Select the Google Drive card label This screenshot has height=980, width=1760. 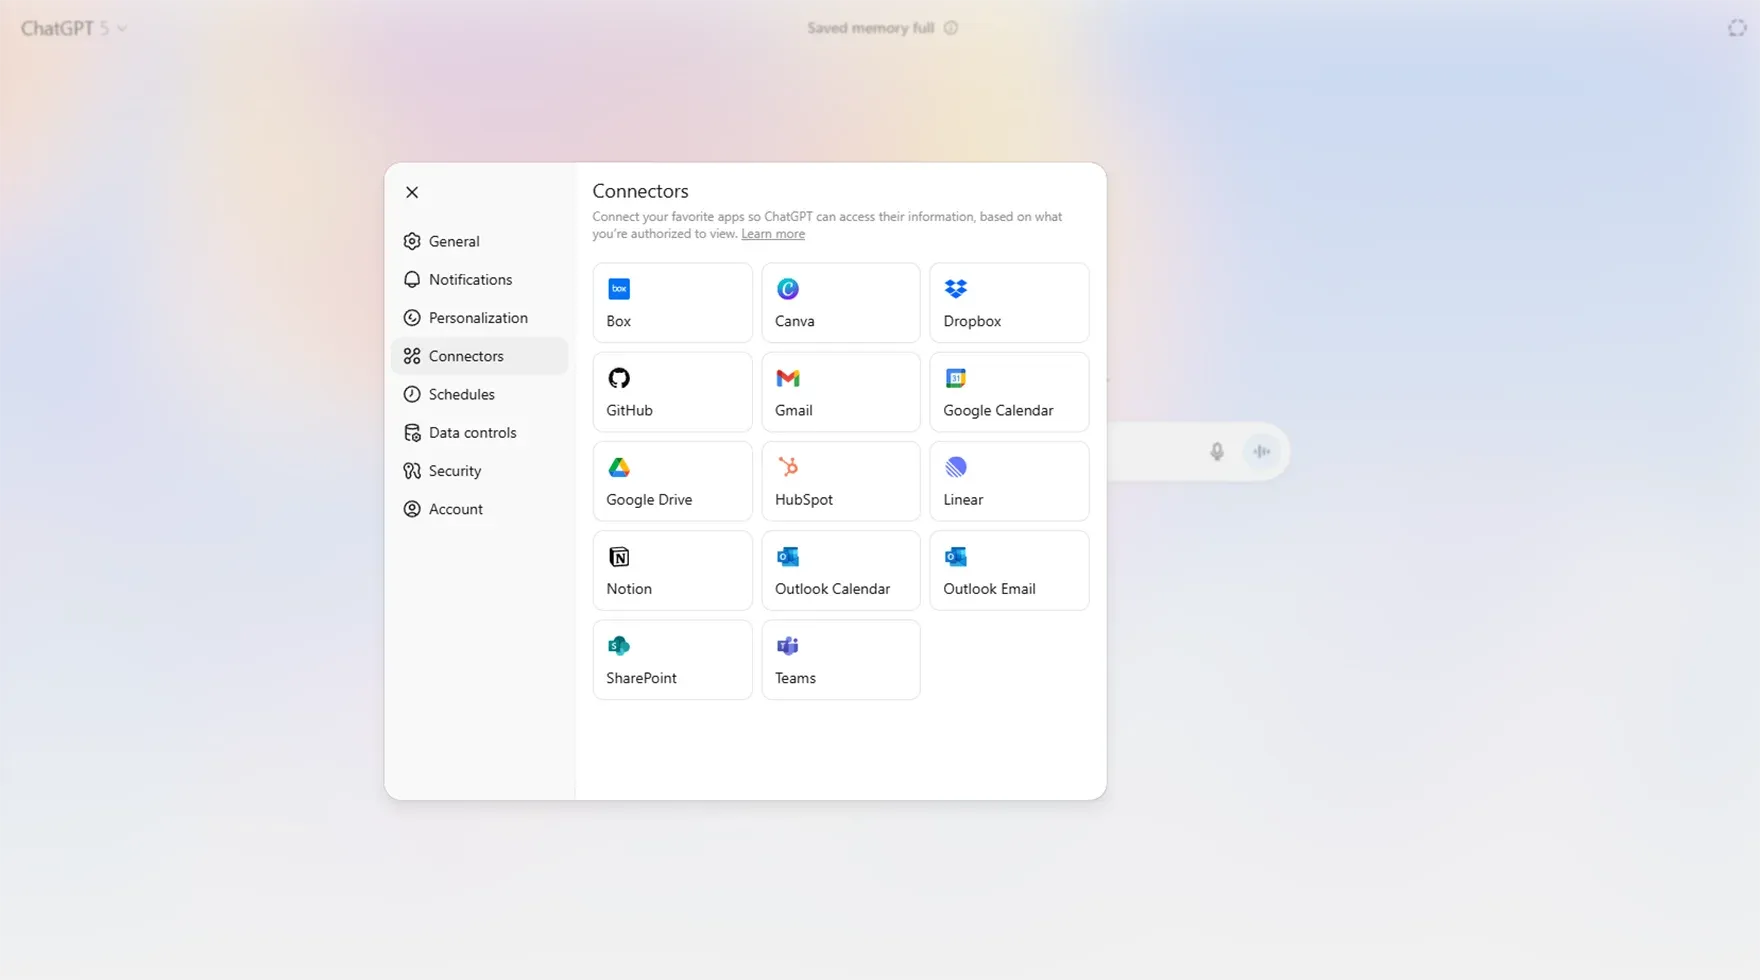(x=649, y=499)
